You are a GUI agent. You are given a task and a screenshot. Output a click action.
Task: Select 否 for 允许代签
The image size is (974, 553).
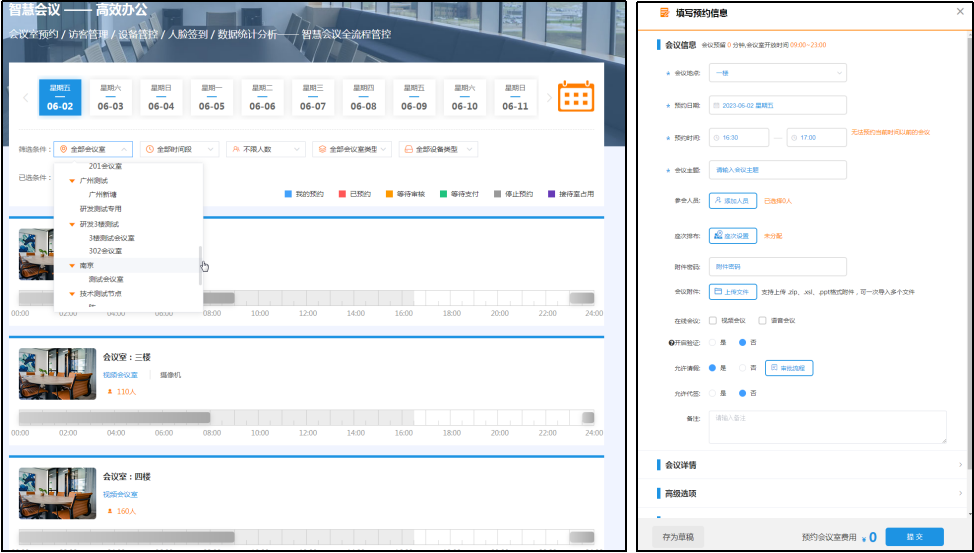pyautogui.click(x=742, y=393)
